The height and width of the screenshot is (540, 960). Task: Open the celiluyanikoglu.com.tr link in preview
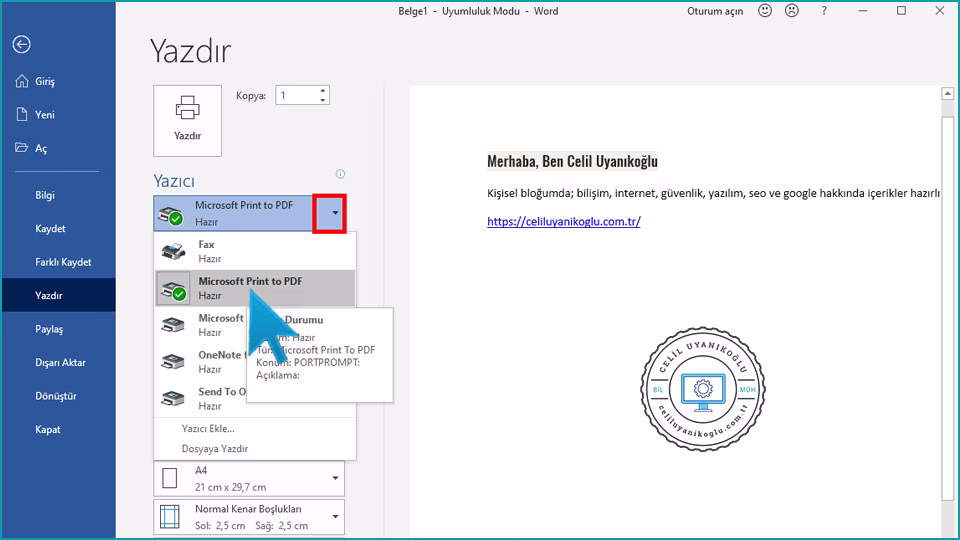click(564, 222)
